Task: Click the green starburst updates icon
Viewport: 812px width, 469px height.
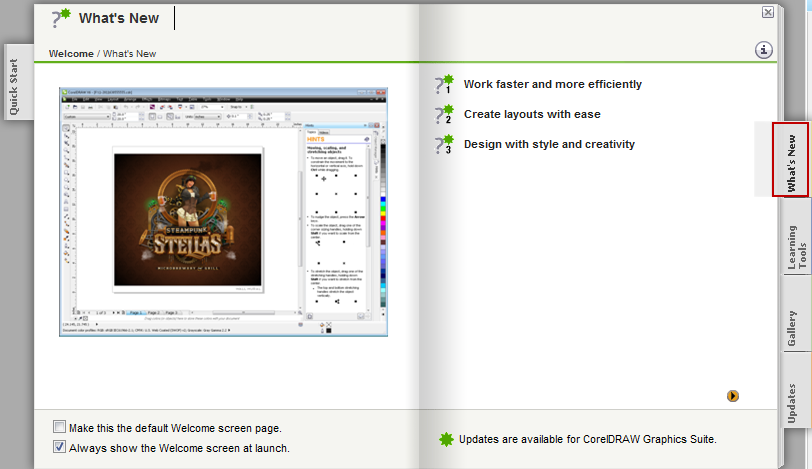Action: pos(446,439)
